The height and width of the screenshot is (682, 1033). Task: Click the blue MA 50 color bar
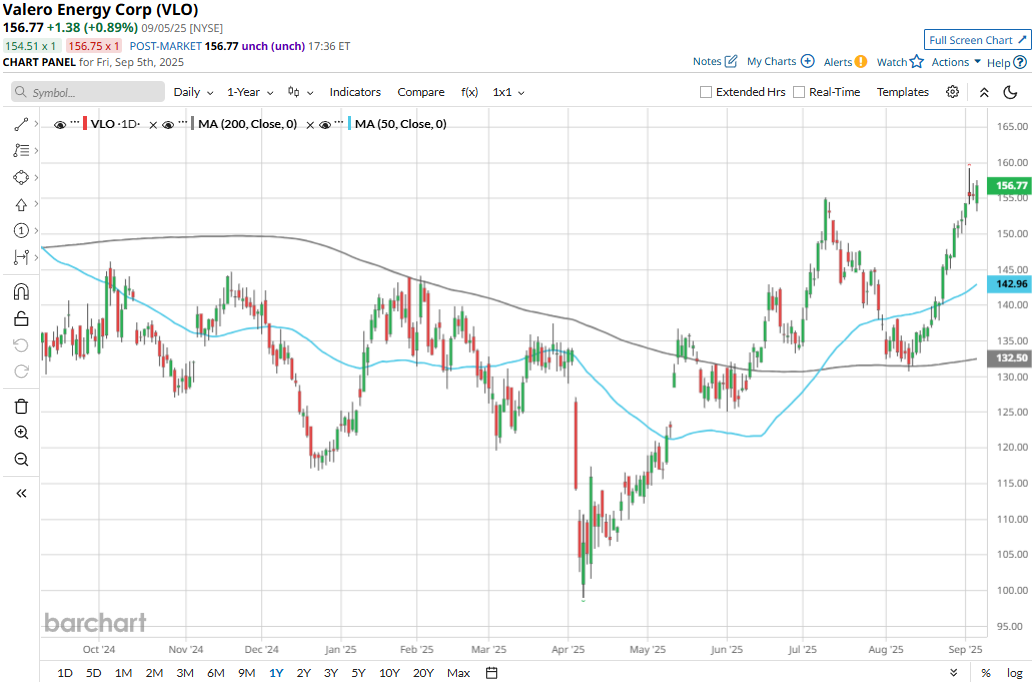tap(349, 124)
